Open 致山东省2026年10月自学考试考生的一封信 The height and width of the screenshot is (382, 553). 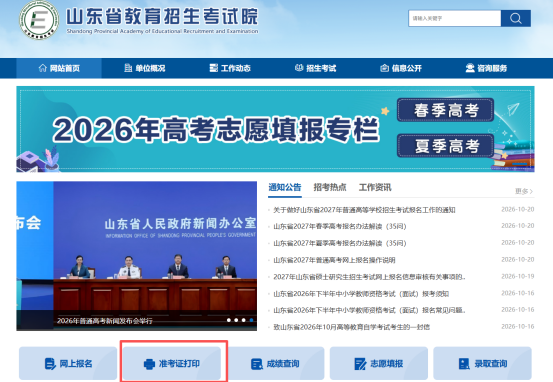click(352, 327)
